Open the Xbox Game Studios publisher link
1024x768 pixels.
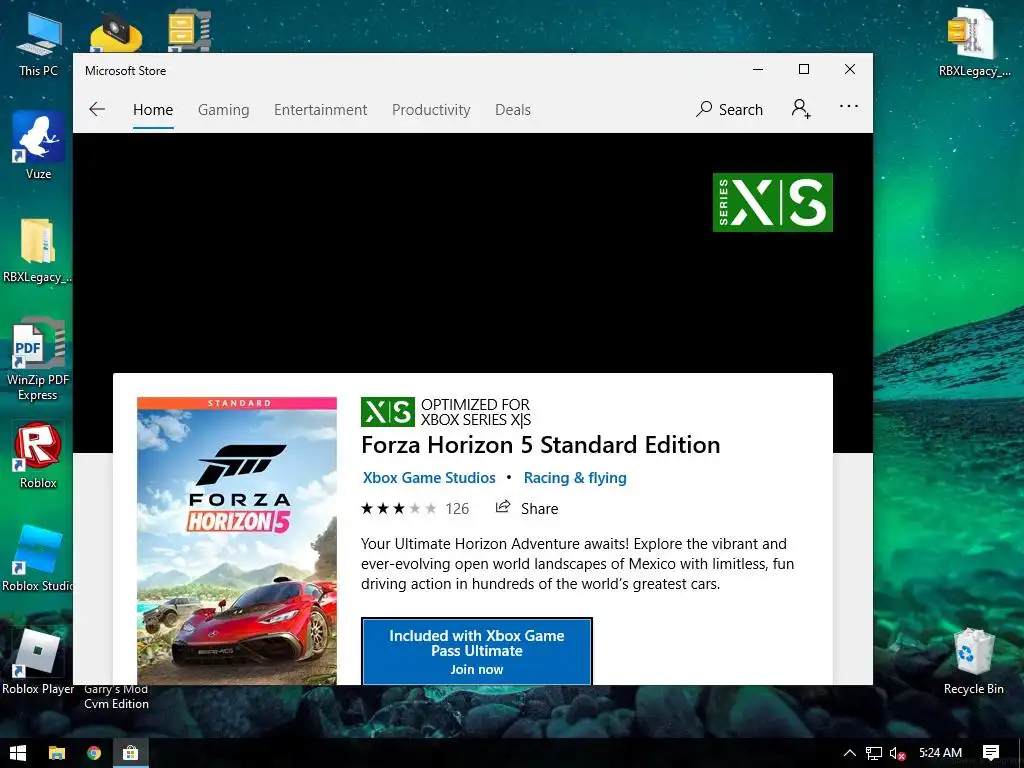click(x=429, y=477)
